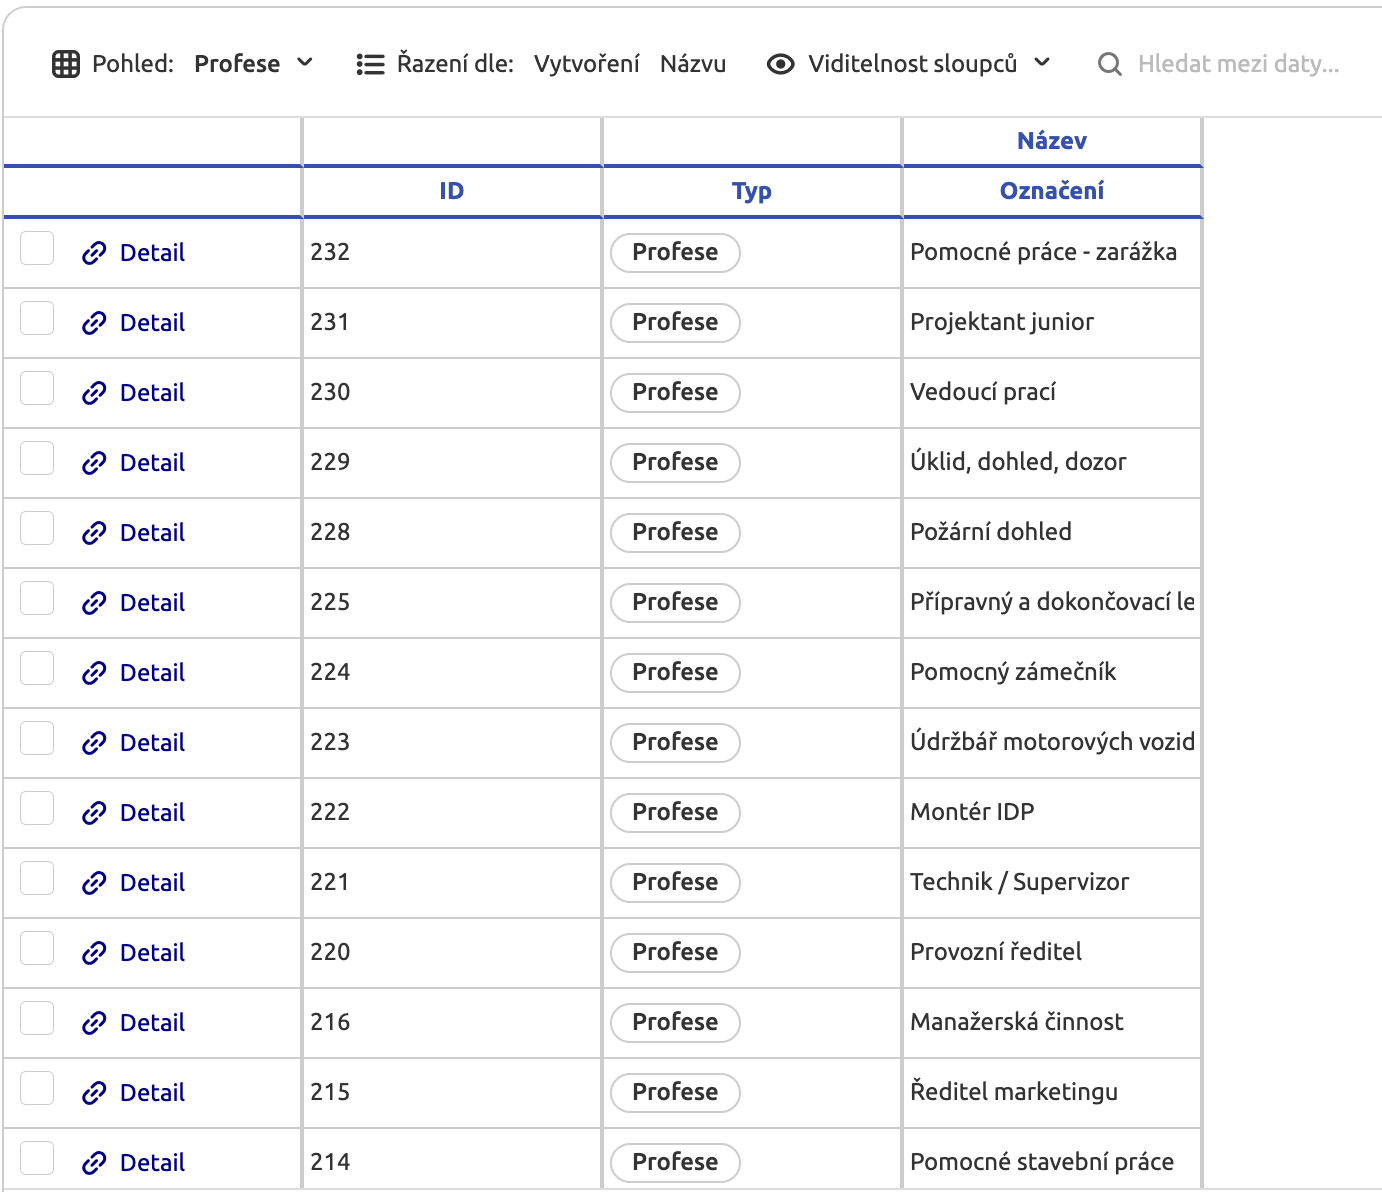Click the eye icon for column visibility
The width and height of the screenshot is (1382, 1192).
click(780, 64)
